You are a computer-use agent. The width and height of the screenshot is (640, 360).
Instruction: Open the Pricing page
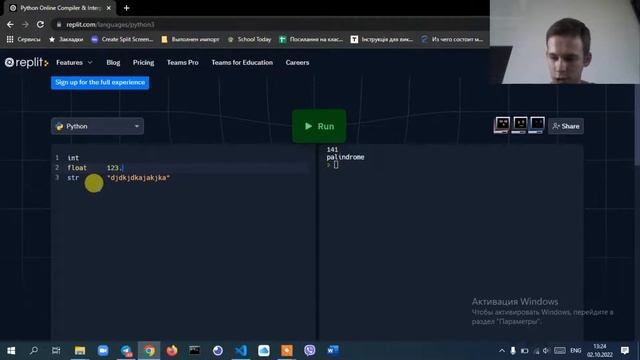coord(143,62)
